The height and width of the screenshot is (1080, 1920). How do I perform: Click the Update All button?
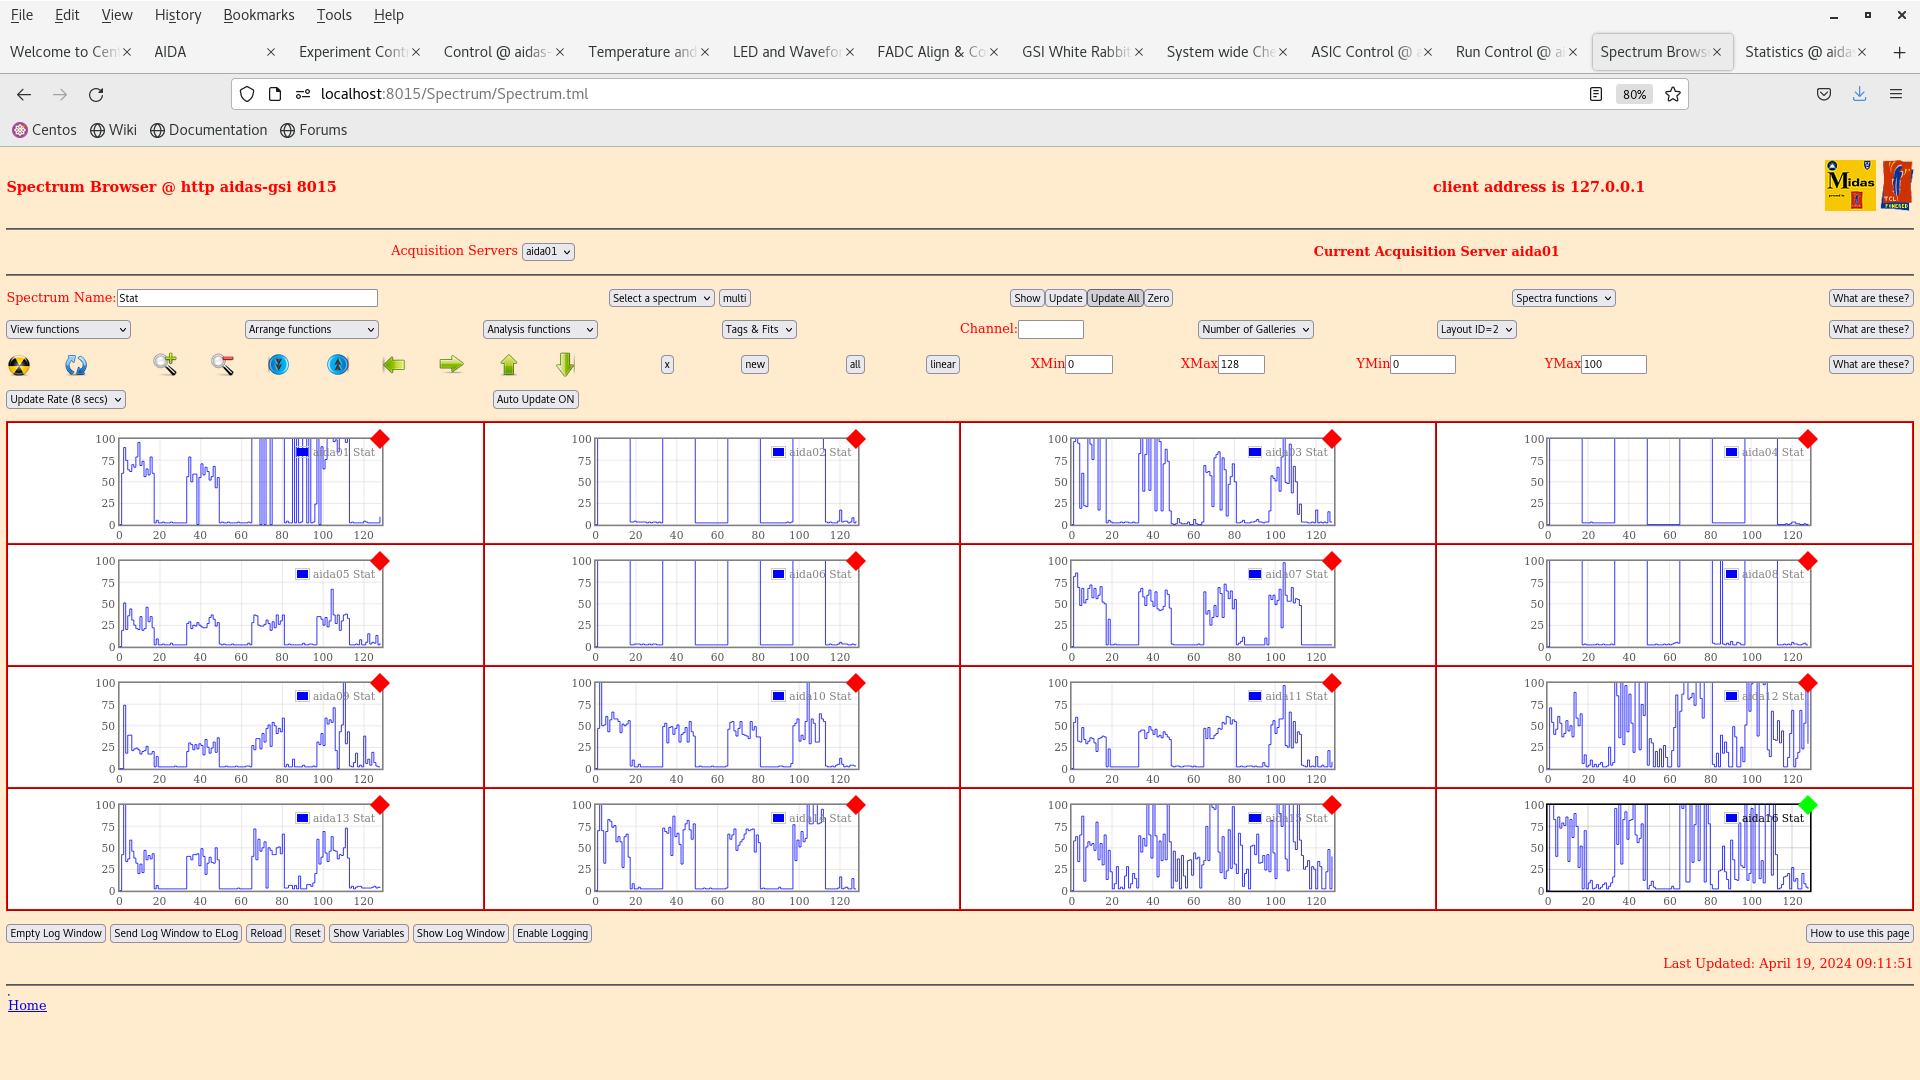(1115, 298)
